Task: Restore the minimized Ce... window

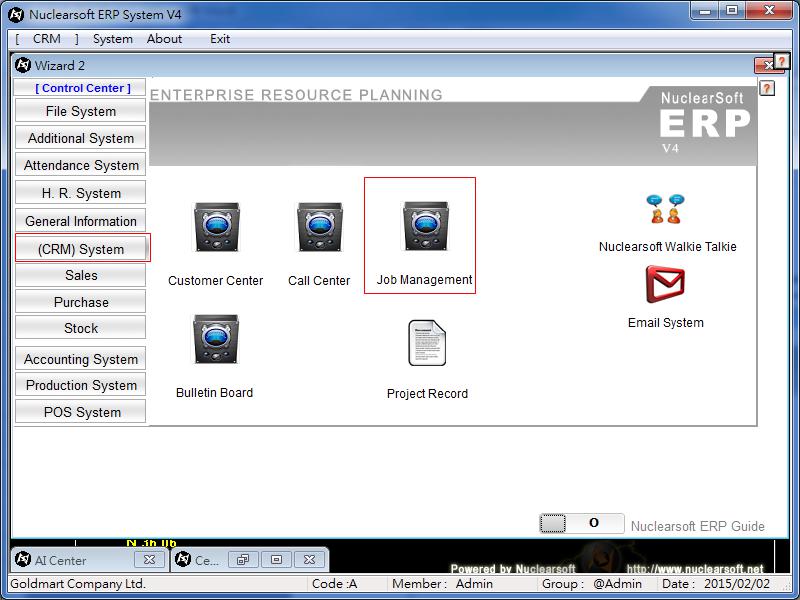Action: point(243,560)
